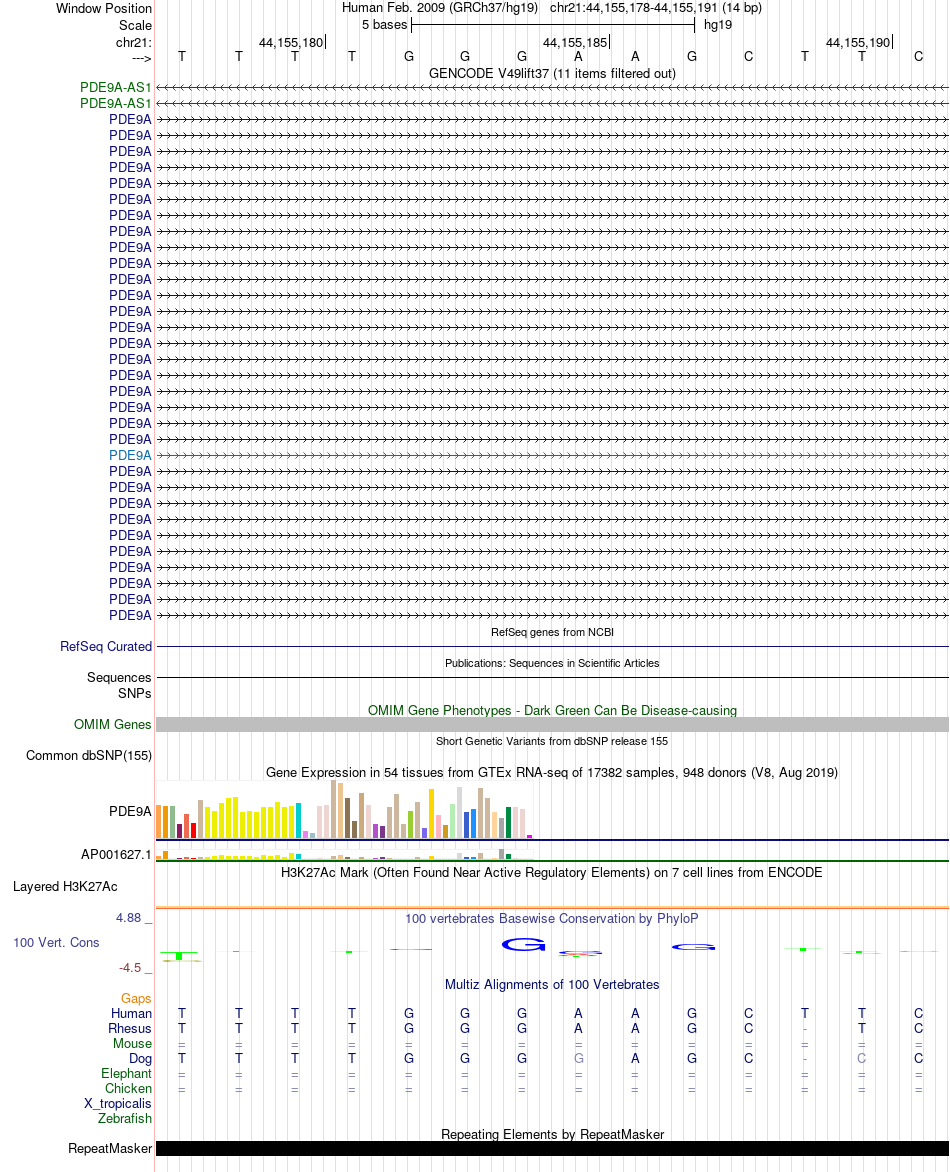This screenshot has height=1172, width=950.
Task: Click the gray G in the Dog alignment row
Action: point(579,1058)
